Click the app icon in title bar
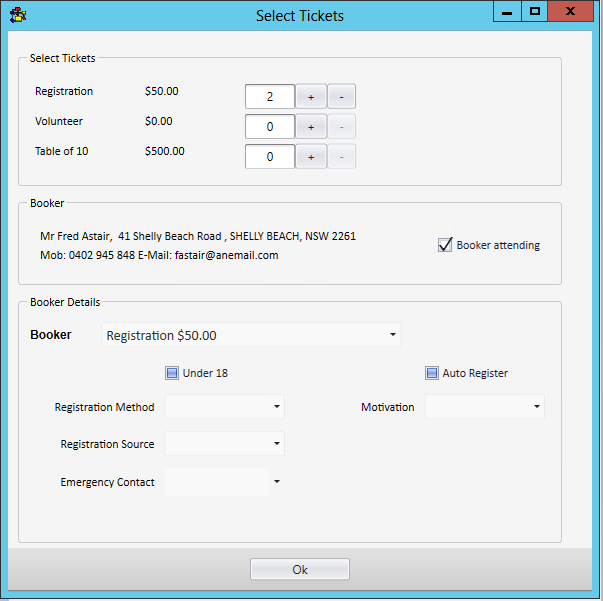 [17, 14]
